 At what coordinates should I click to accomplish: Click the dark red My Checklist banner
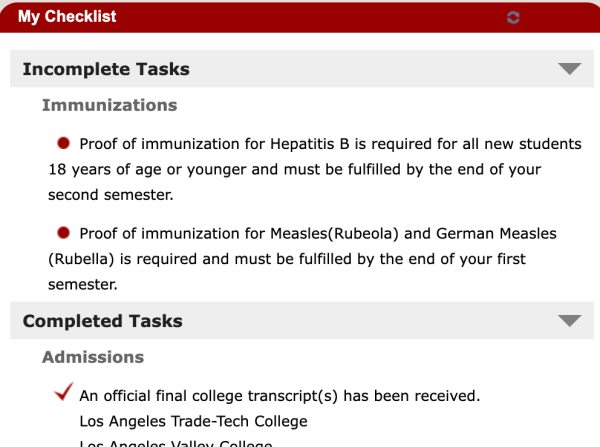pyautogui.click(x=300, y=17)
